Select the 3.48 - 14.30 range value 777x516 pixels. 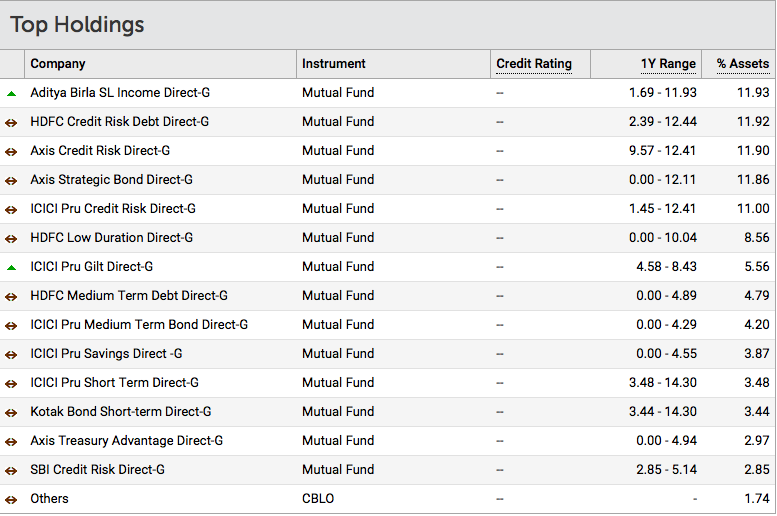[663, 383]
